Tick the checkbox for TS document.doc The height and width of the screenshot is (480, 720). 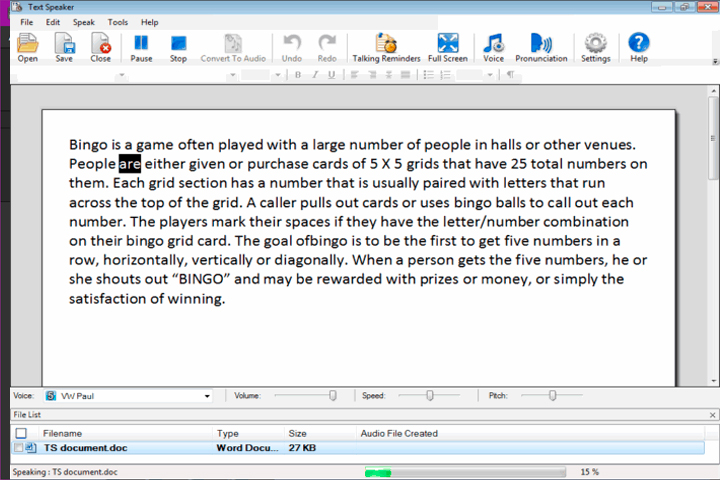18,447
